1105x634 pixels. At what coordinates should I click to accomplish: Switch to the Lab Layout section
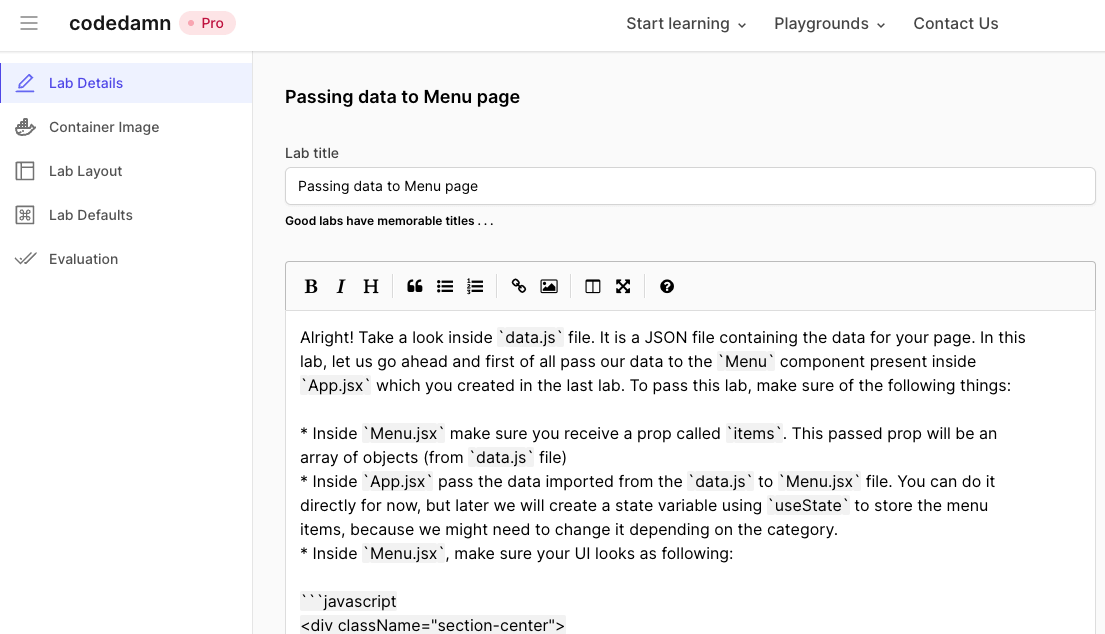coord(86,171)
